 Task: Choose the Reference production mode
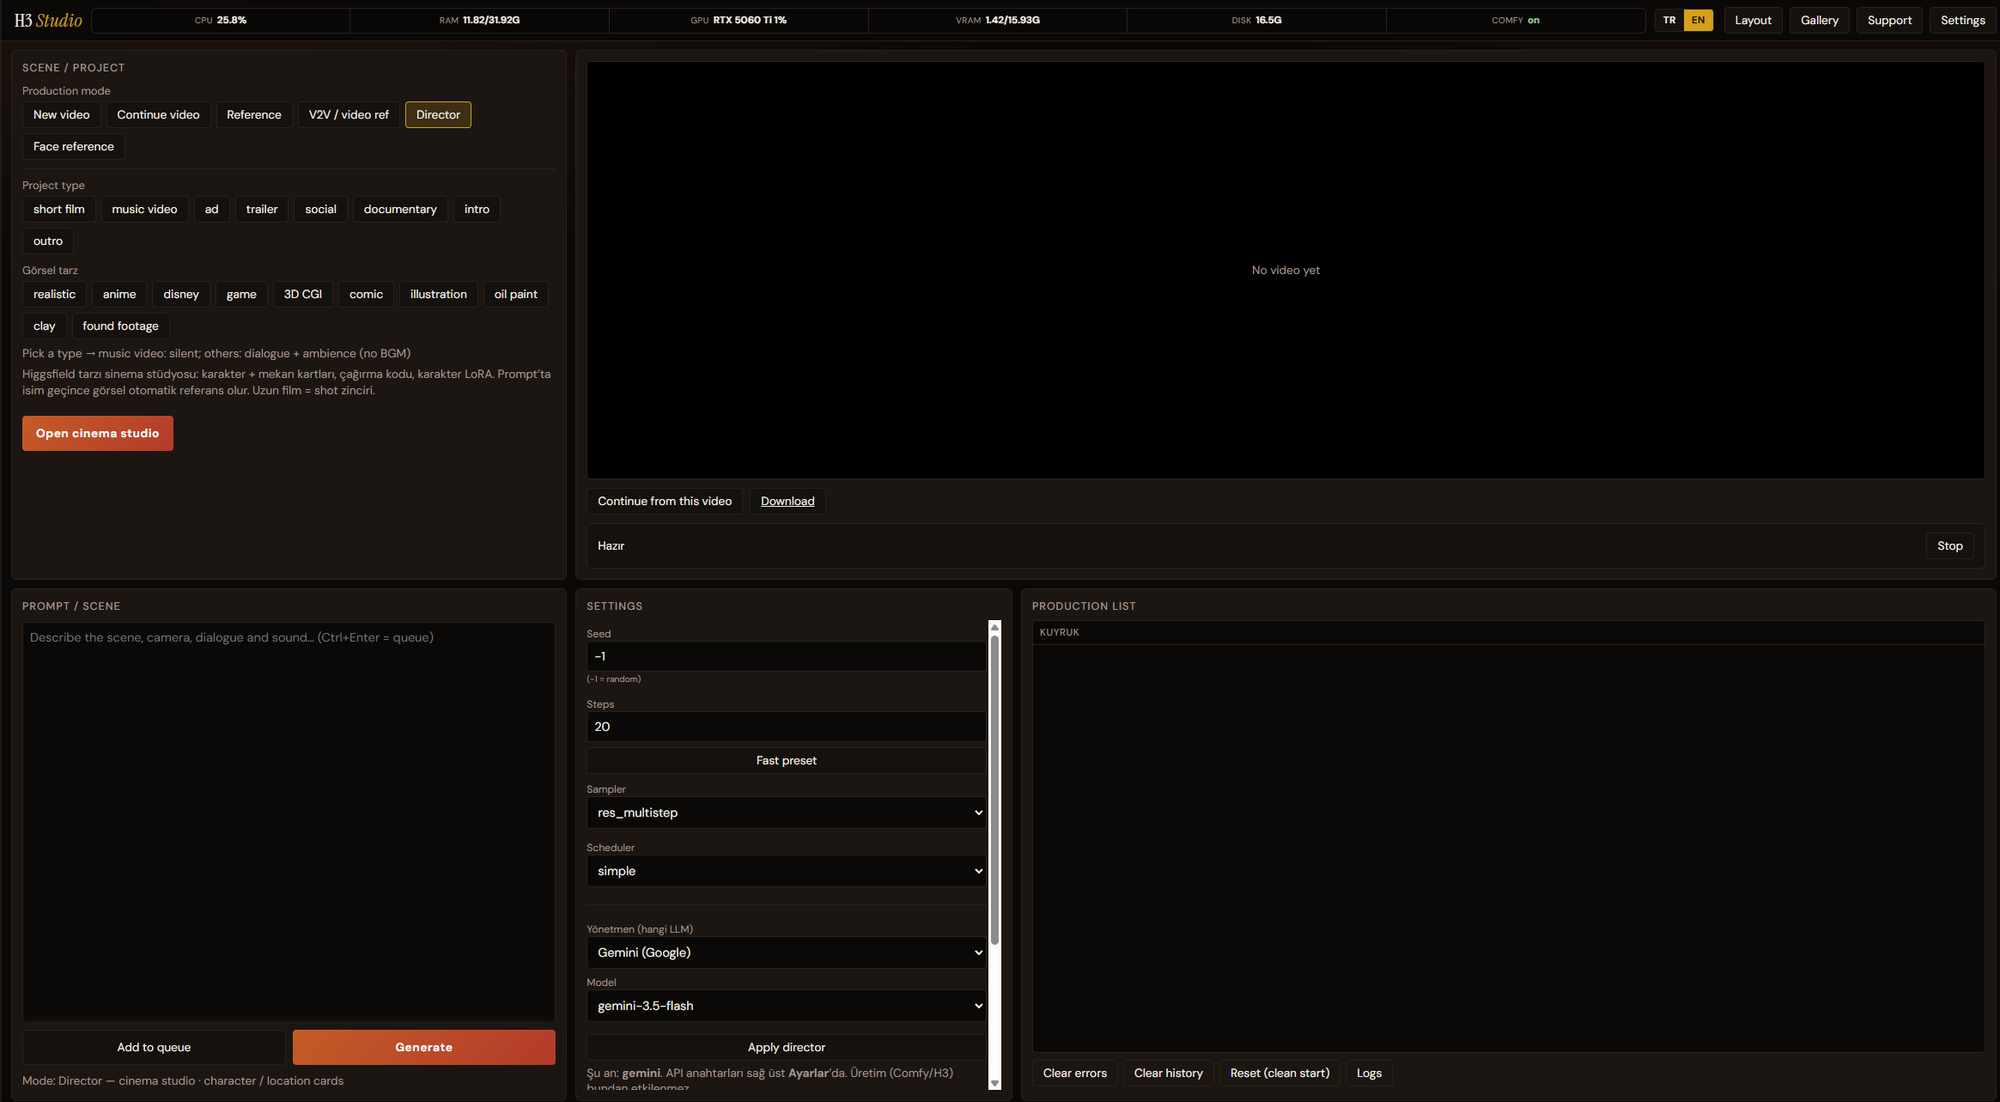(254, 115)
